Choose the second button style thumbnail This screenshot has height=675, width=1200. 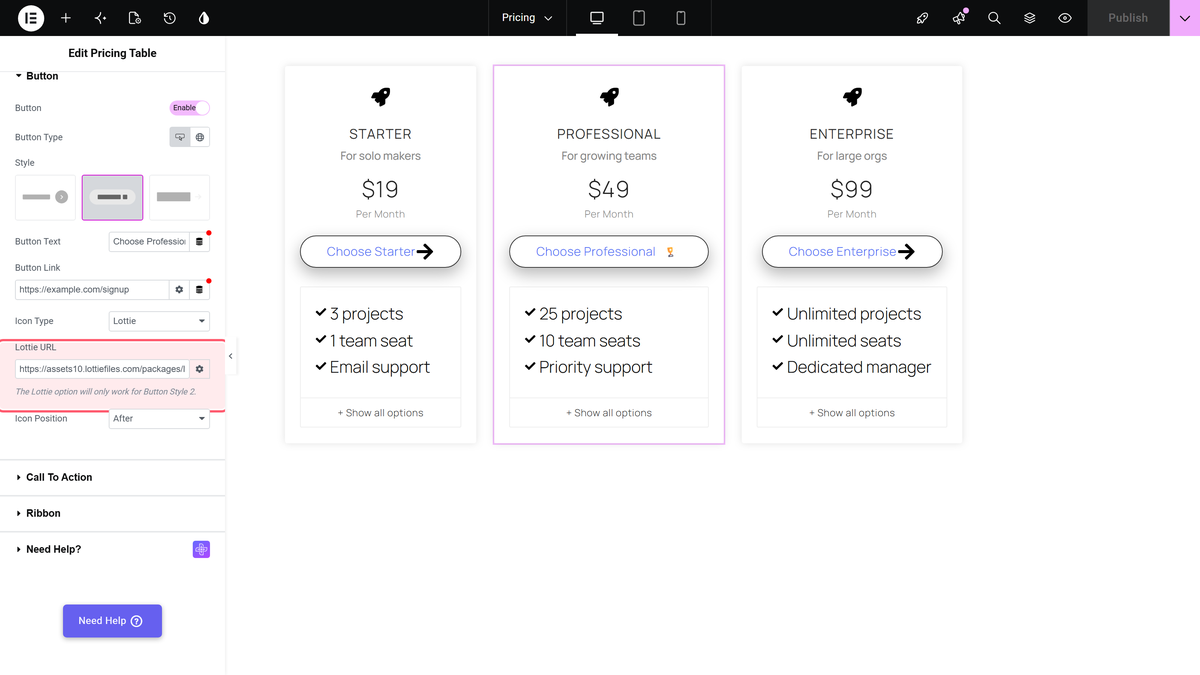coord(112,197)
